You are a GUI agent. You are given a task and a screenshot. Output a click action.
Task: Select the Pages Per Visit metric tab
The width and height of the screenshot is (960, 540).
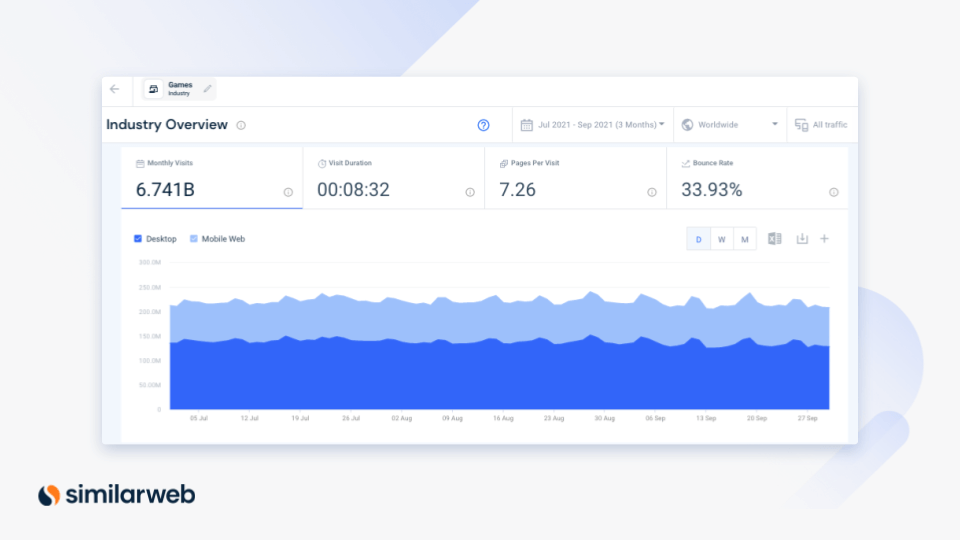[x=576, y=178]
